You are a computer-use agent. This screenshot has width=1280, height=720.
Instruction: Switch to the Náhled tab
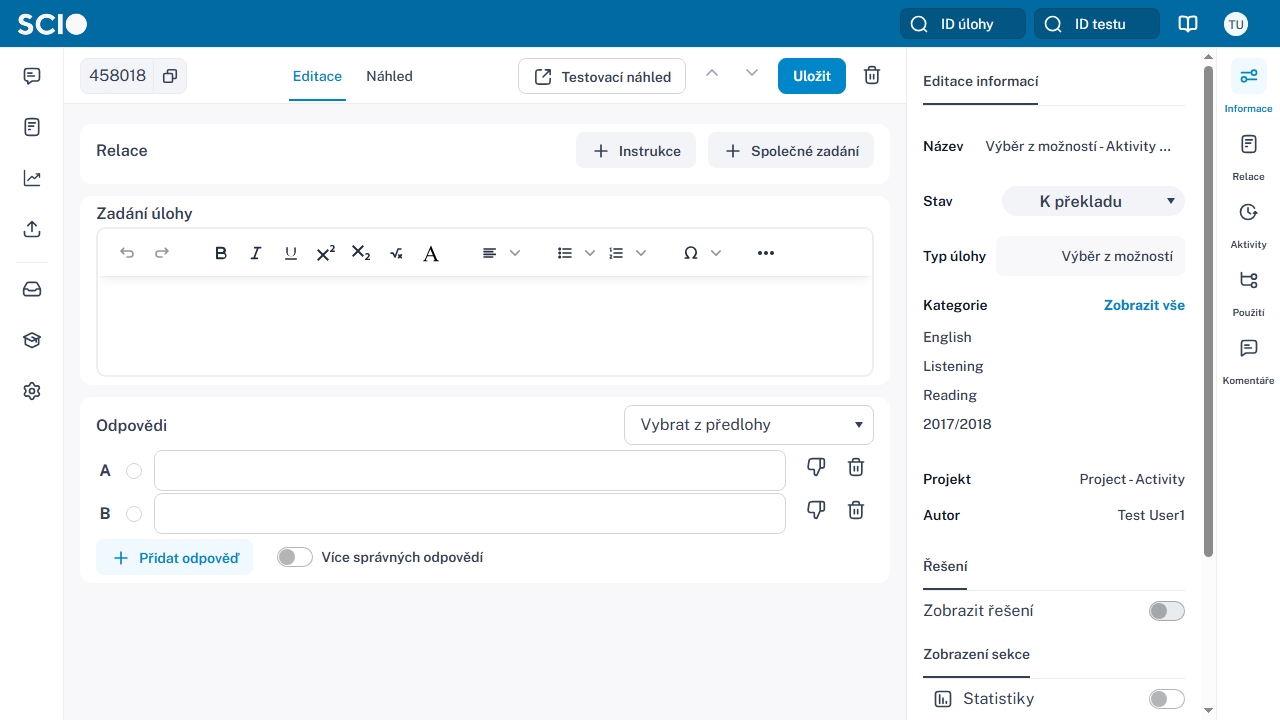click(389, 76)
